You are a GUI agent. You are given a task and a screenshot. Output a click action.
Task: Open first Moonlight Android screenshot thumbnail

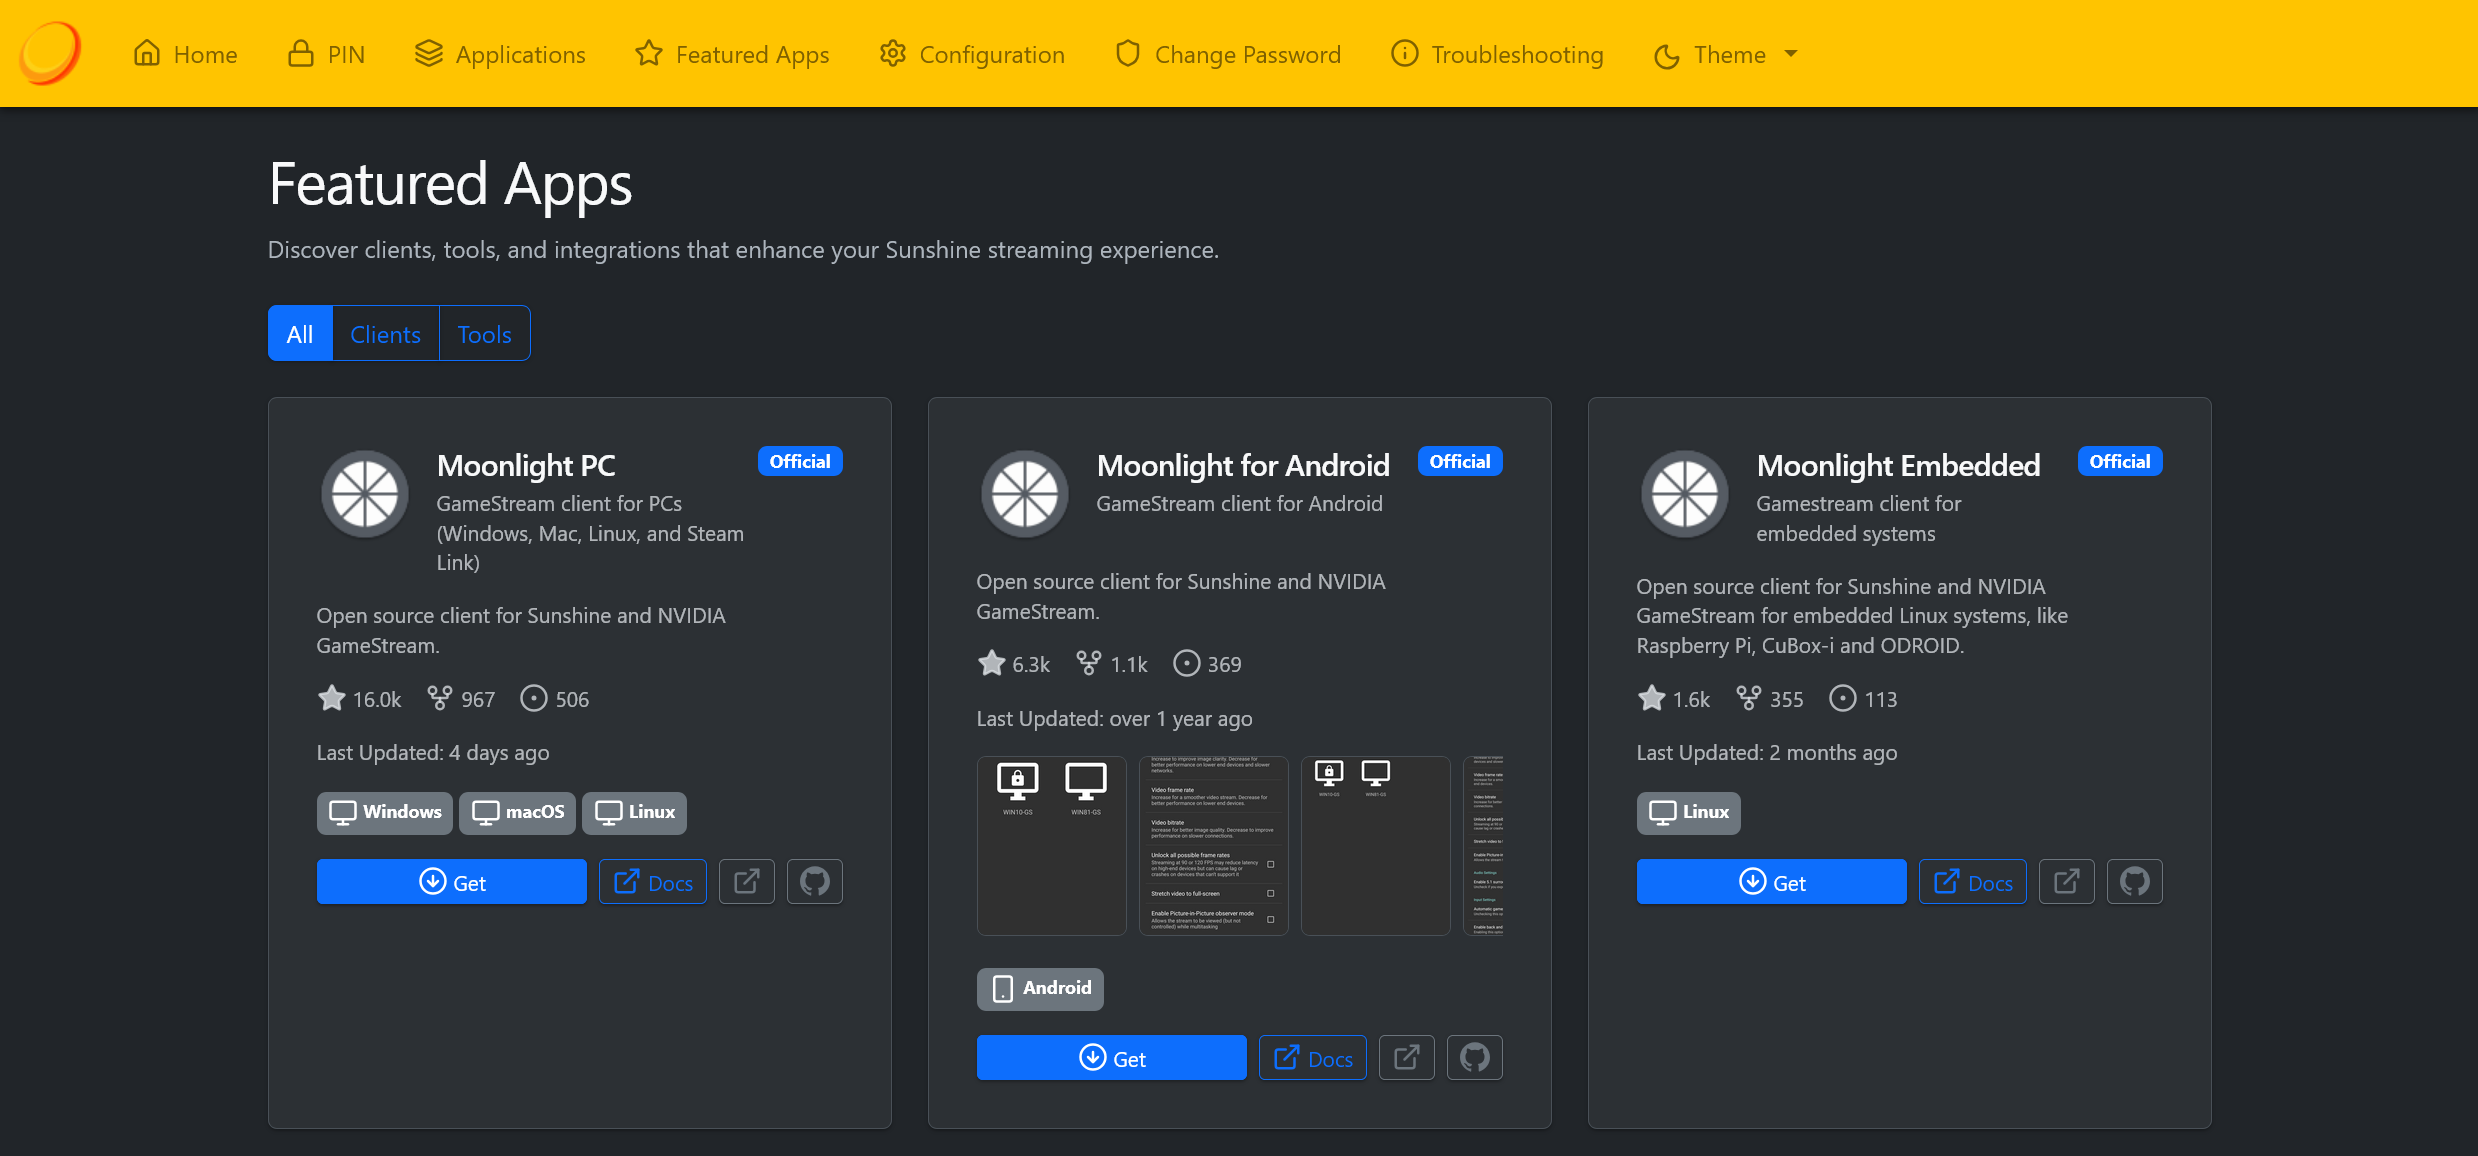coord(1051,846)
